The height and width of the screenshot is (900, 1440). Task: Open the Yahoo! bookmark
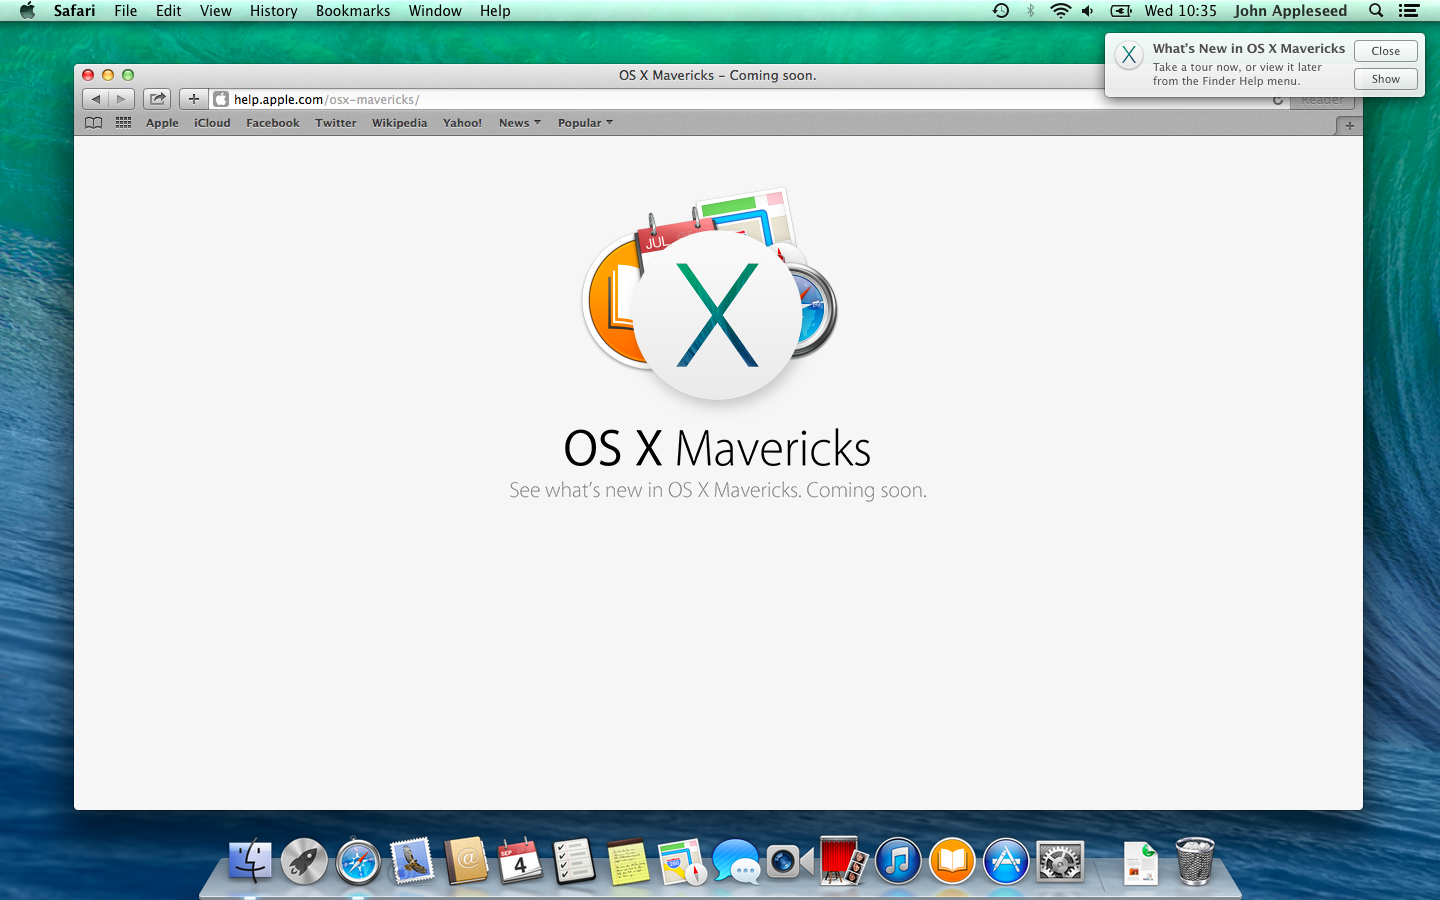[462, 123]
